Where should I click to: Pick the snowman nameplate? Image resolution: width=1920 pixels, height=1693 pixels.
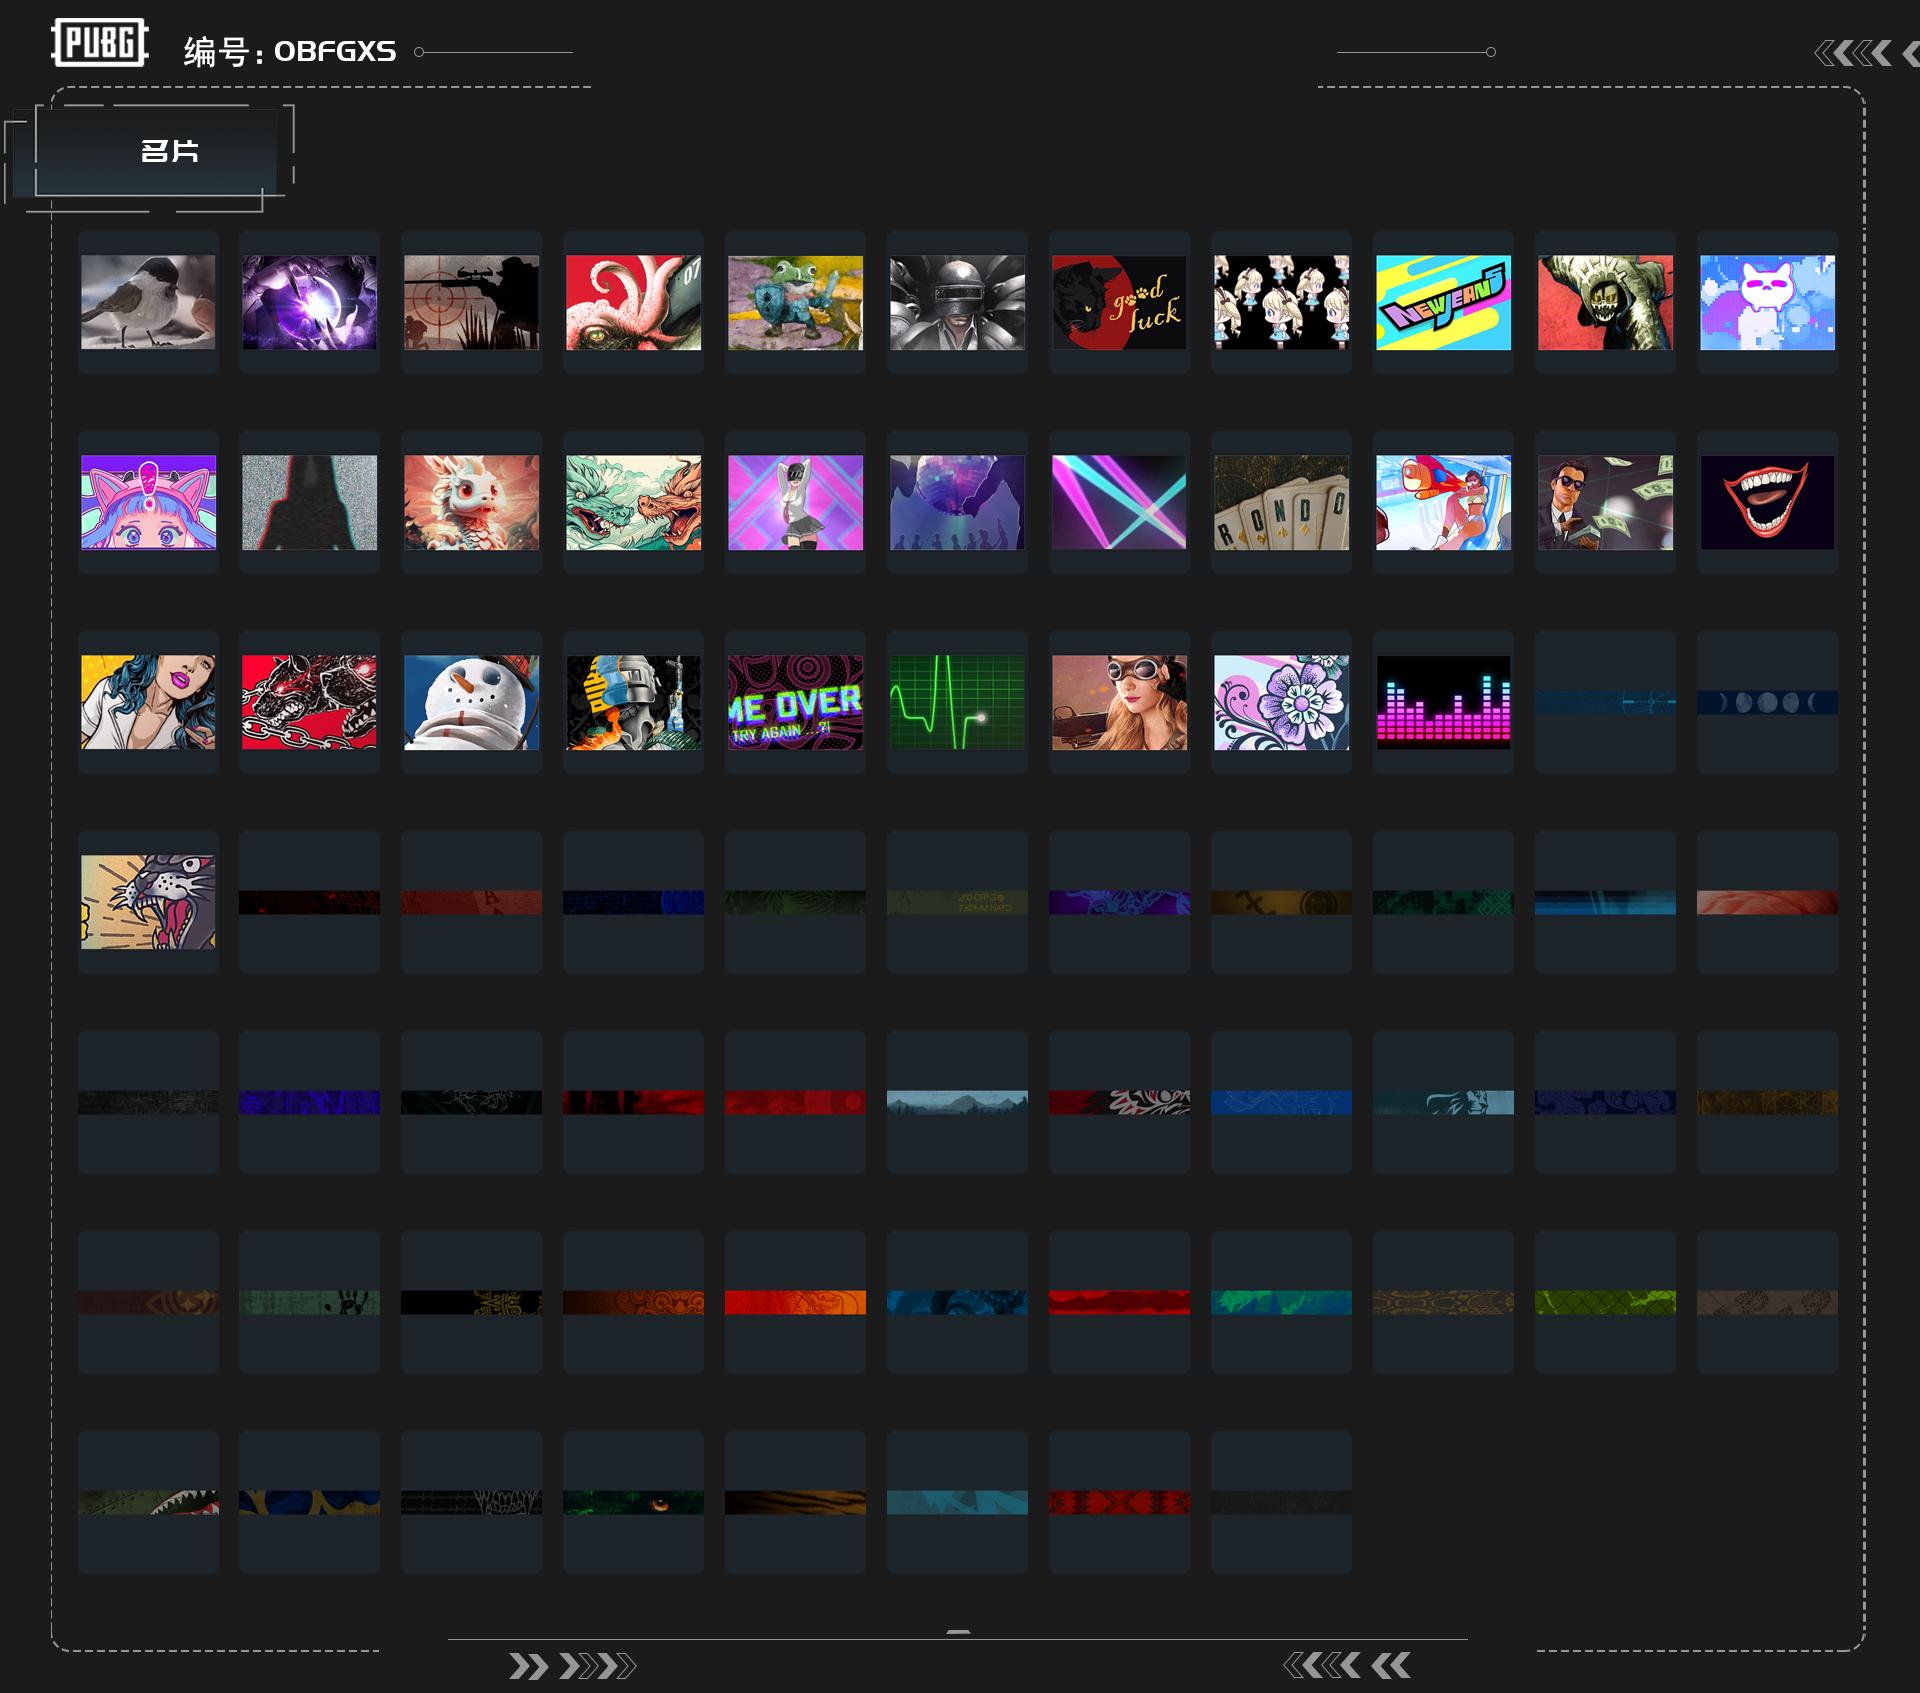click(471, 702)
